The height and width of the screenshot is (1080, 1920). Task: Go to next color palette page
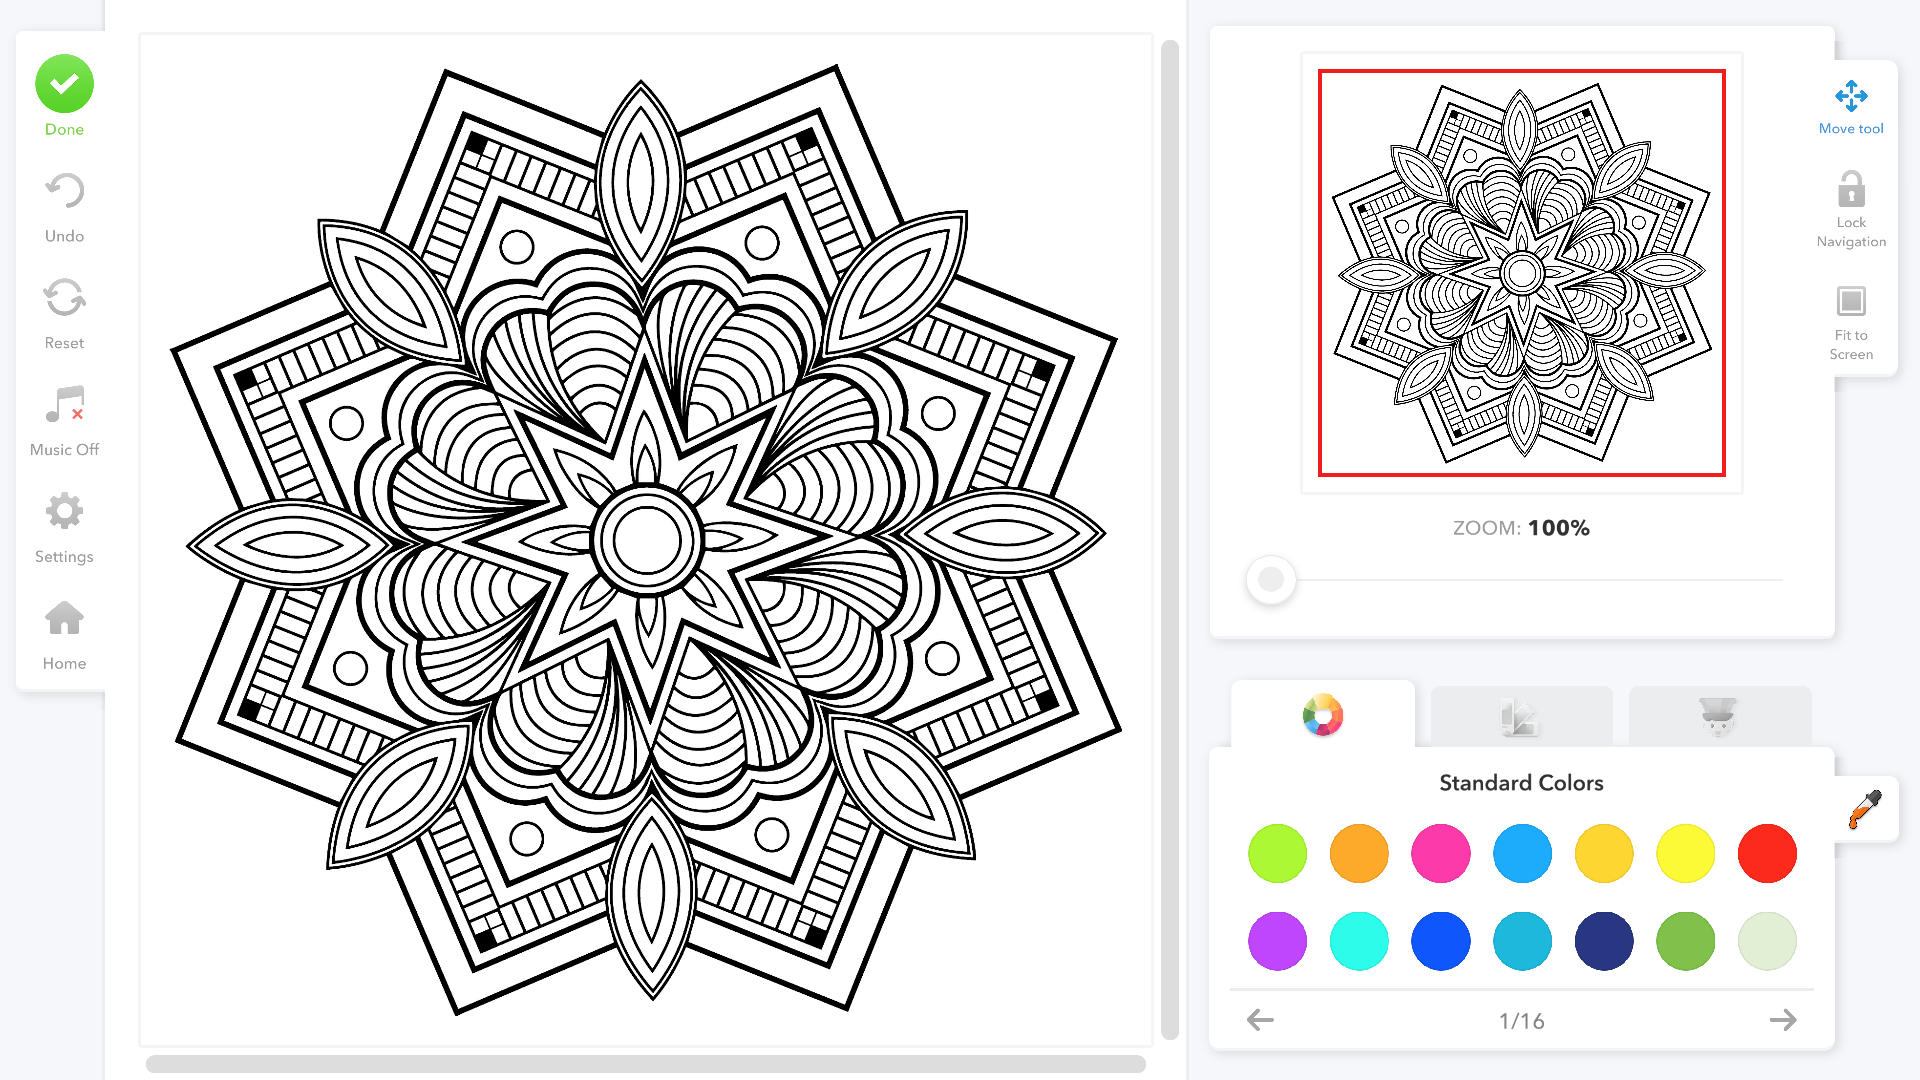(1783, 1020)
